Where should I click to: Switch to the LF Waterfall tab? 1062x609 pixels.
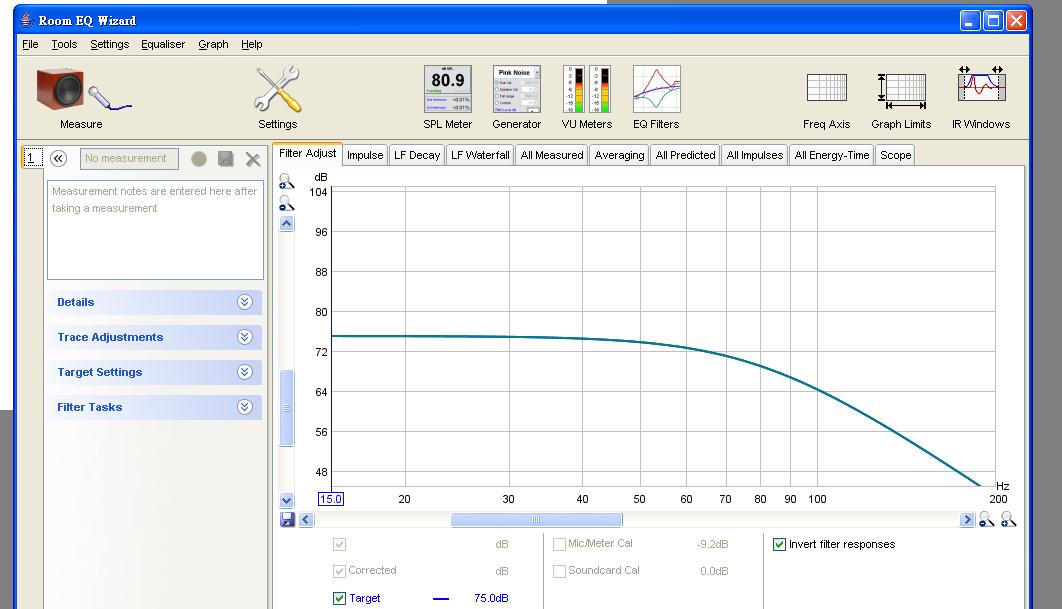click(480, 155)
